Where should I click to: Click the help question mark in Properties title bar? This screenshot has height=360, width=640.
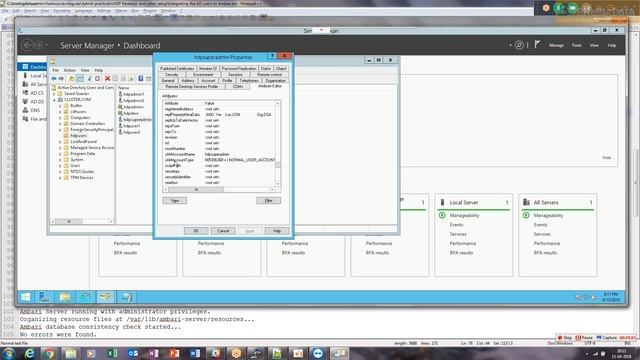click(x=272, y=56)
